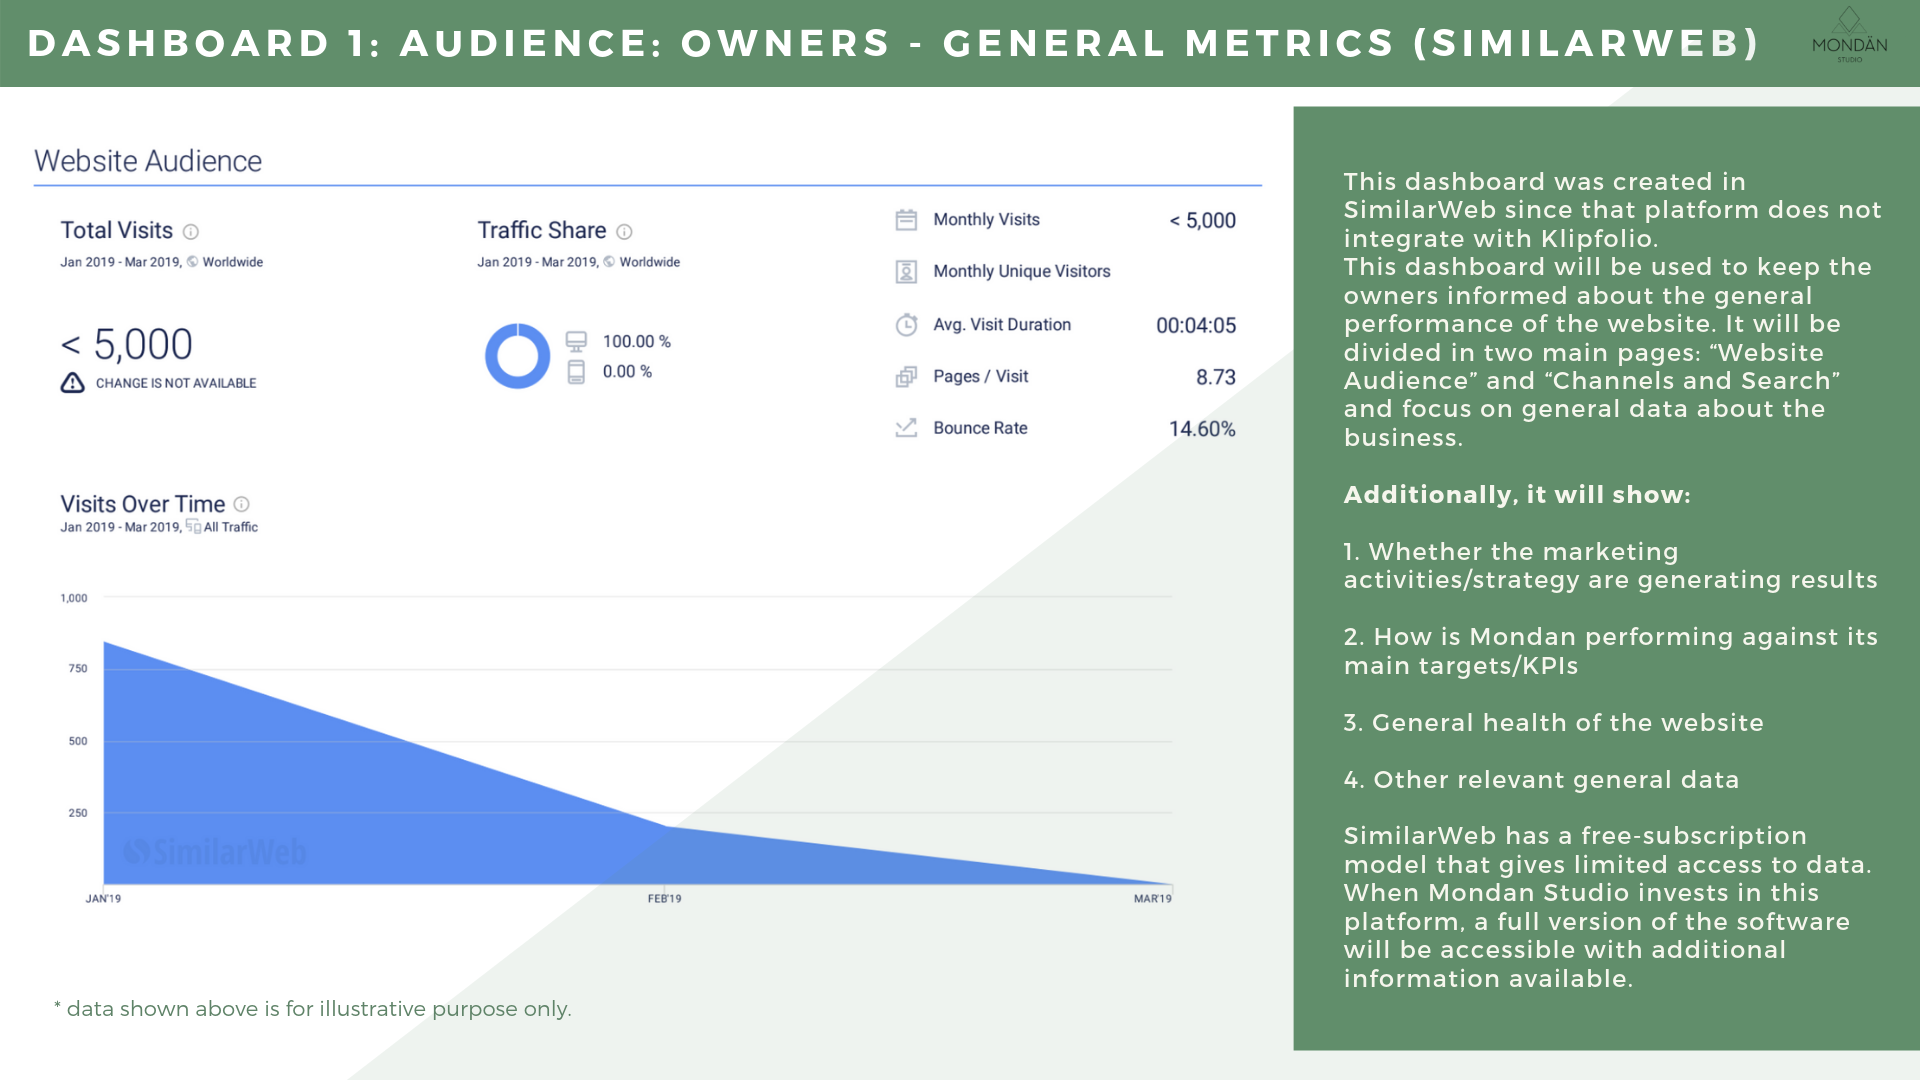1920x1080 pixels.
Task: Click the '1,000' y-axis label
Action: (74, 598)
